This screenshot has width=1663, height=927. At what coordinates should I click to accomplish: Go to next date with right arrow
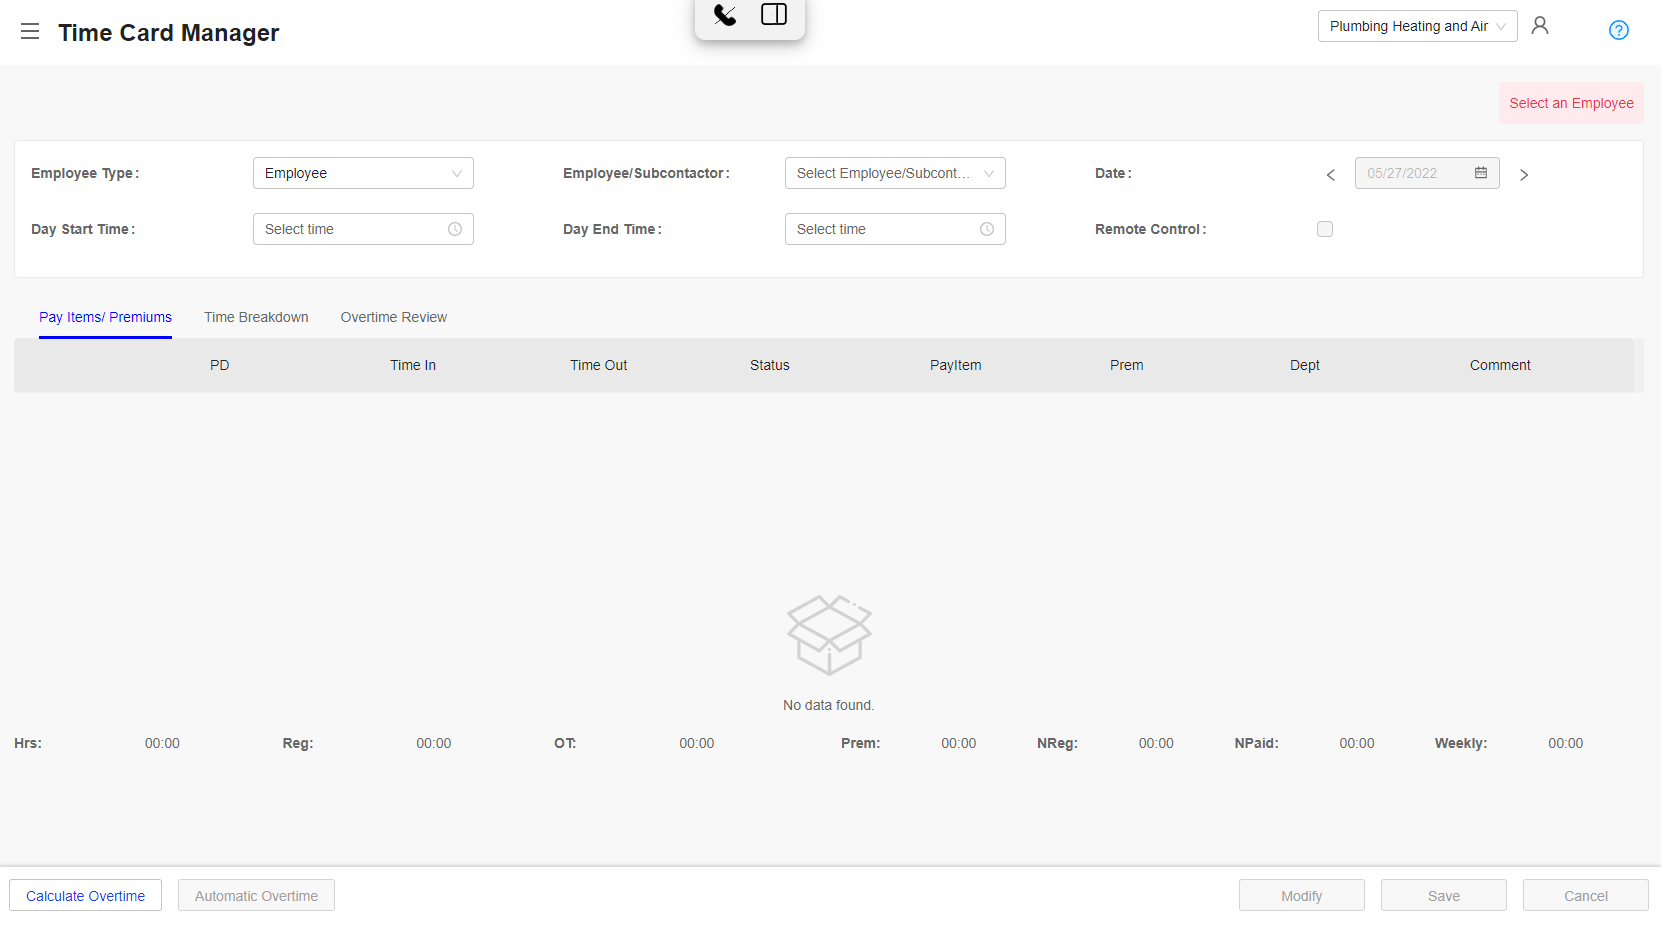pos(1524,175)
